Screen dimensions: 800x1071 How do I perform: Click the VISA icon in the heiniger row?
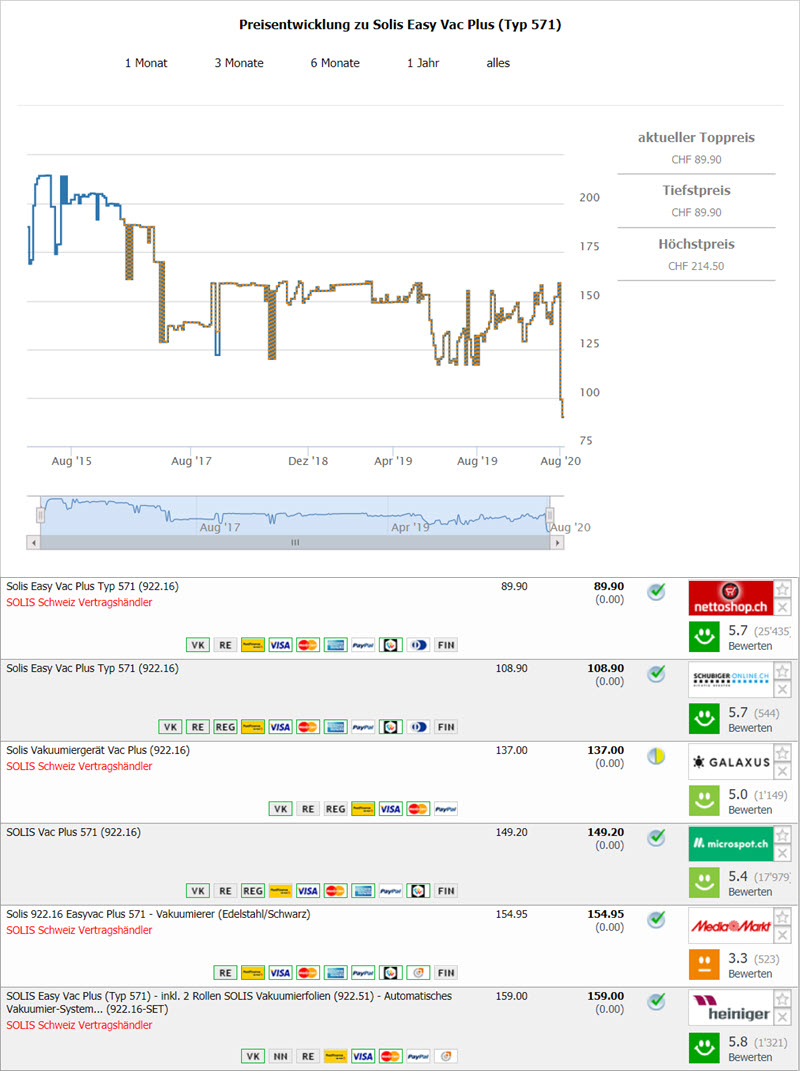click(362, 1055)
